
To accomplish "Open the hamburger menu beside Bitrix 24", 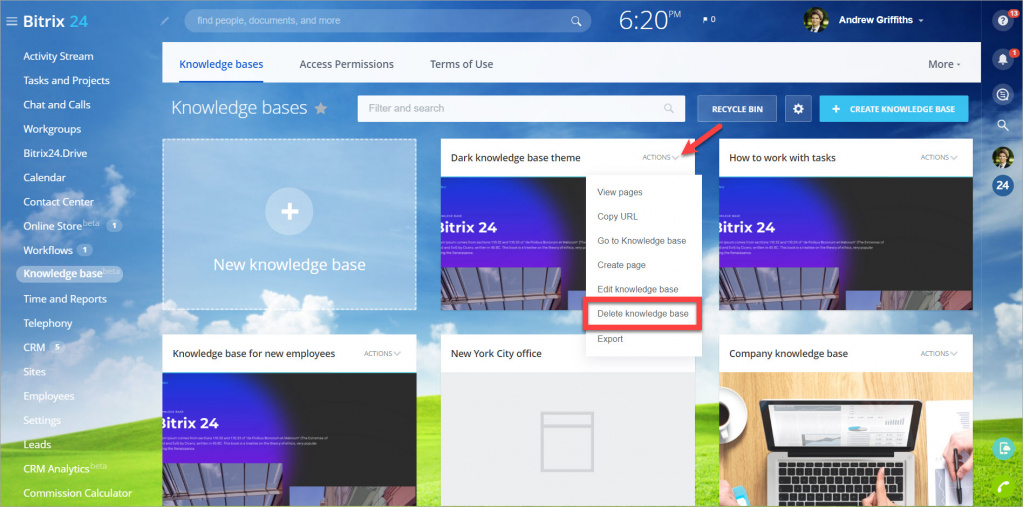I will (x=11, y=21).
